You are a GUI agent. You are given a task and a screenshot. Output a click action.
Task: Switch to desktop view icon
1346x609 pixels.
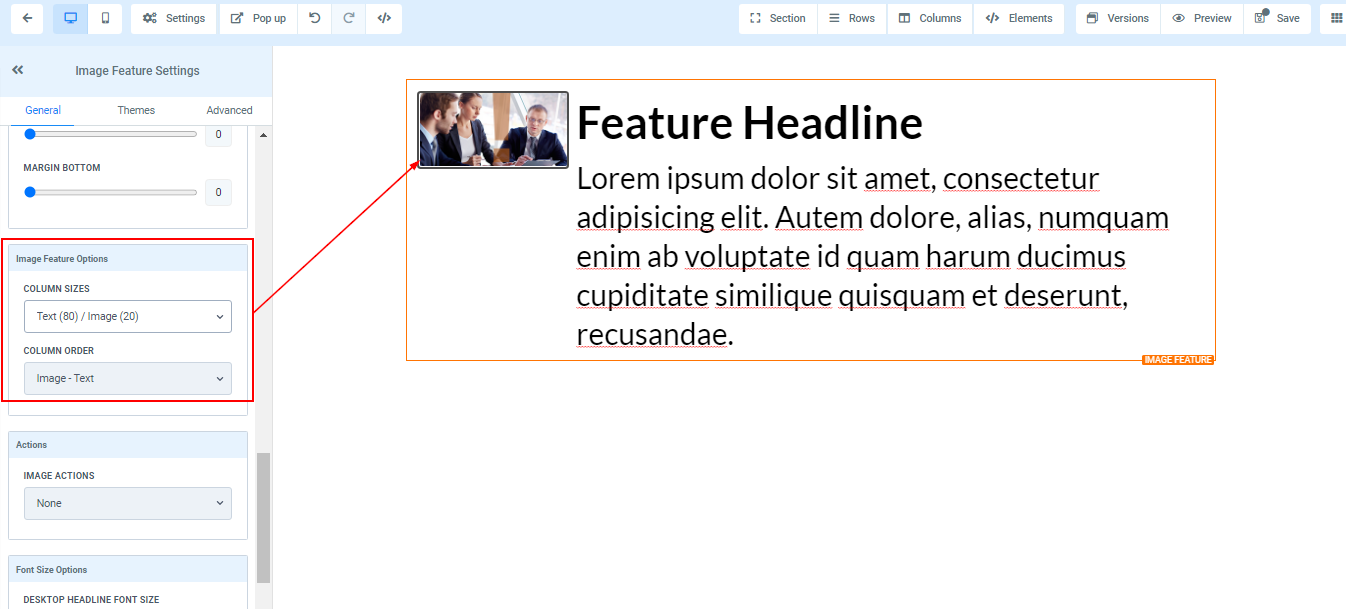pos(70,18)
